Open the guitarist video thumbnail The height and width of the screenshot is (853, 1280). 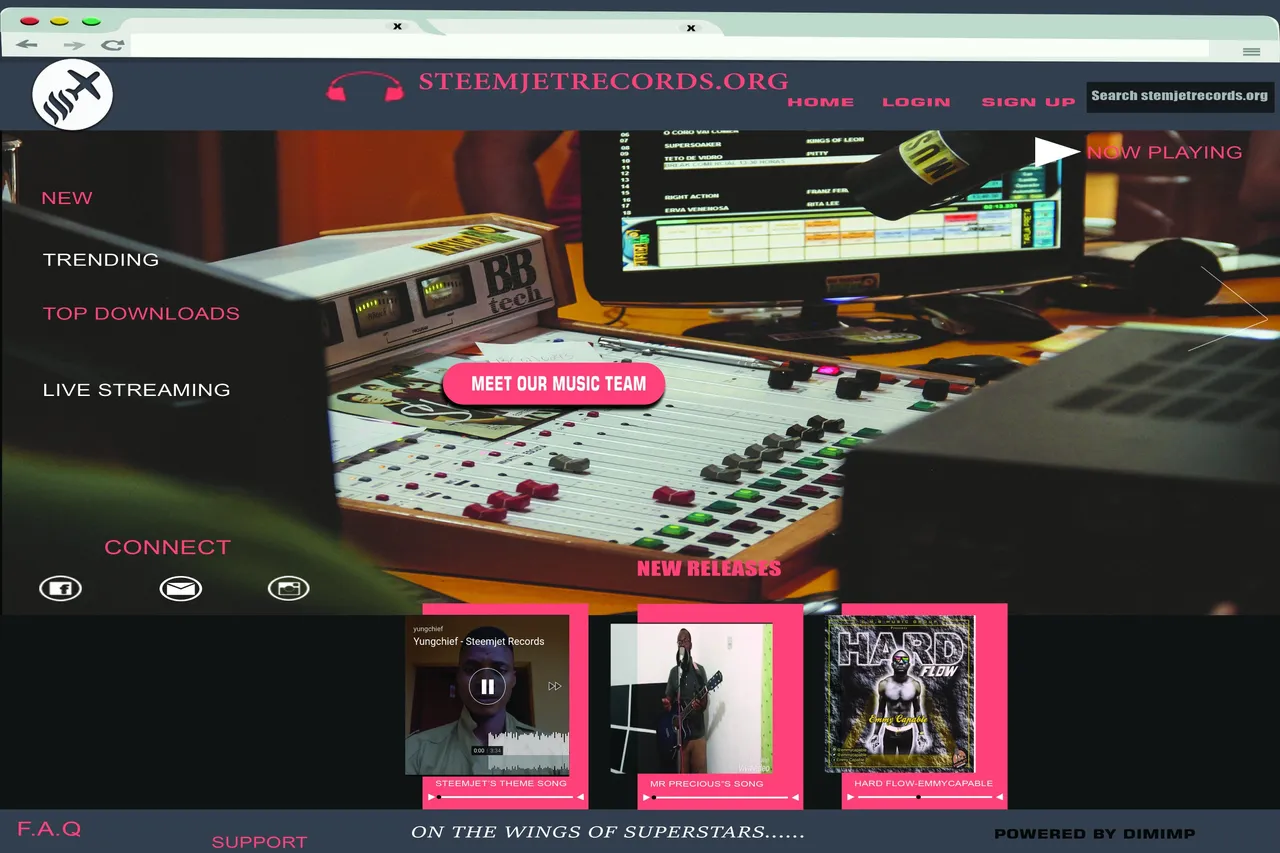coord(691,698)
